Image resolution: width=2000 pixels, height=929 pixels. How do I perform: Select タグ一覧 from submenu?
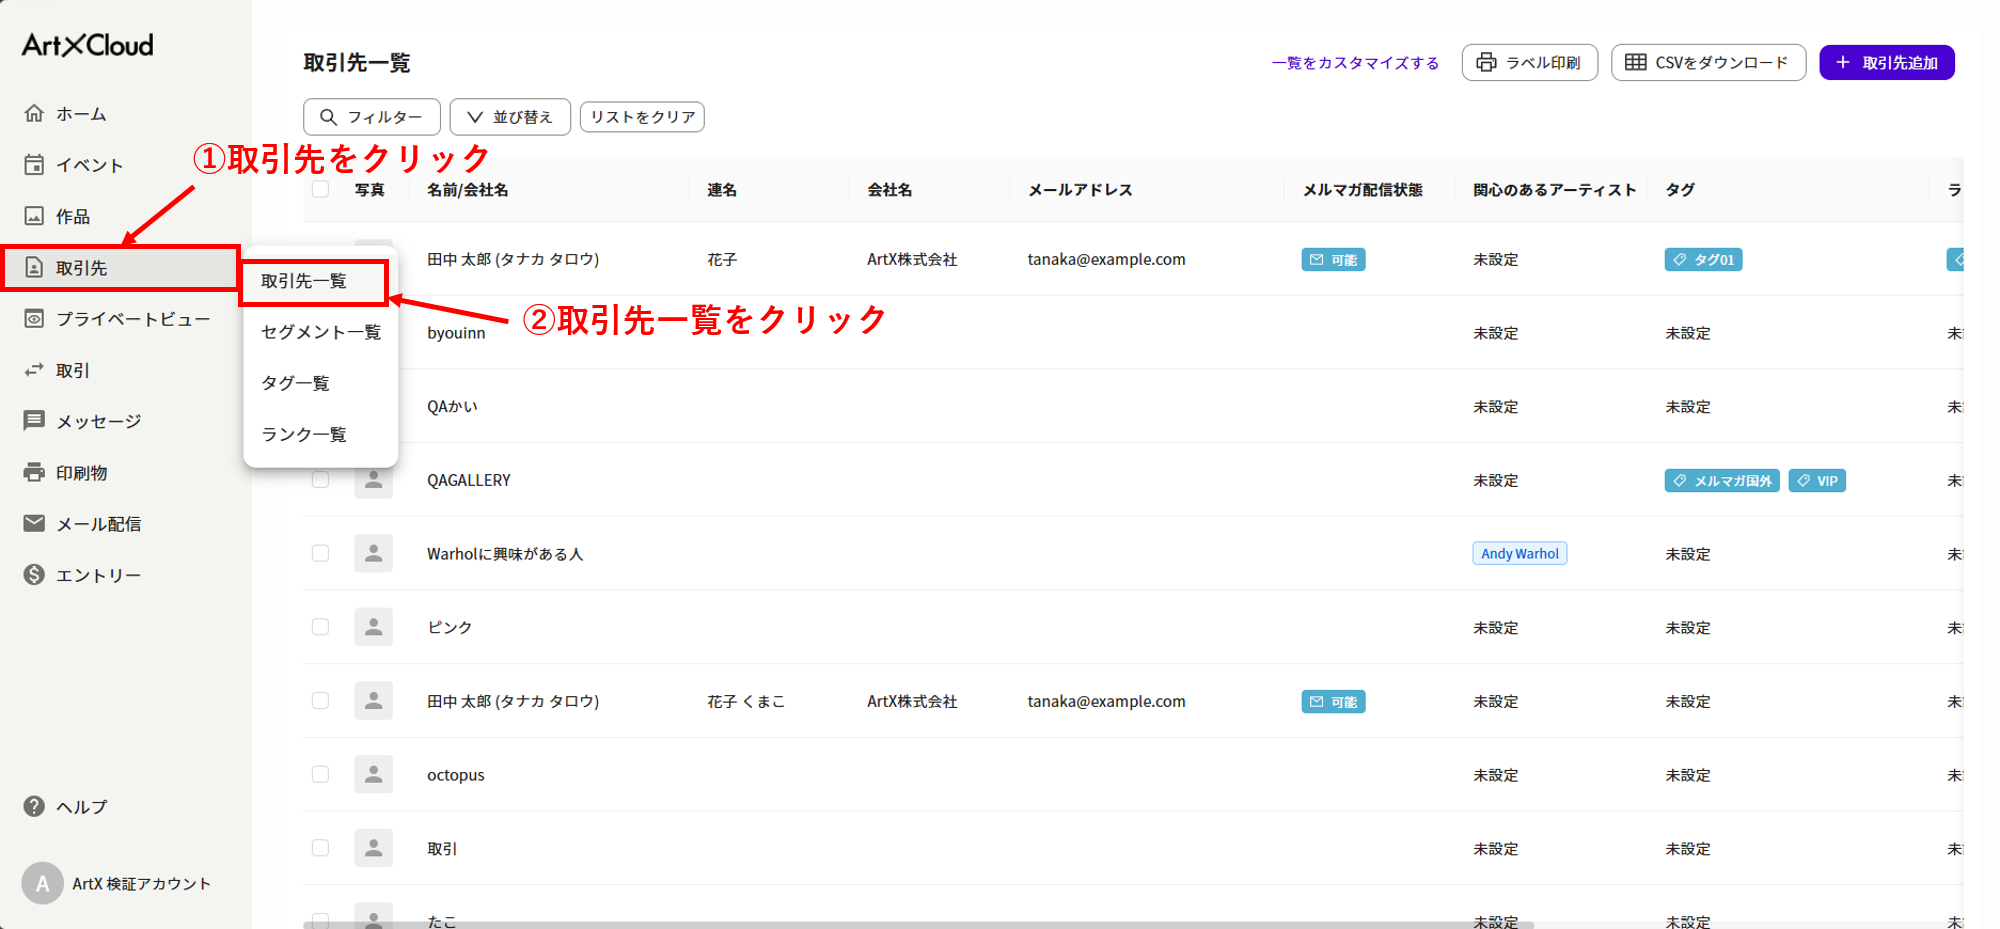click(x=321, y=383)
